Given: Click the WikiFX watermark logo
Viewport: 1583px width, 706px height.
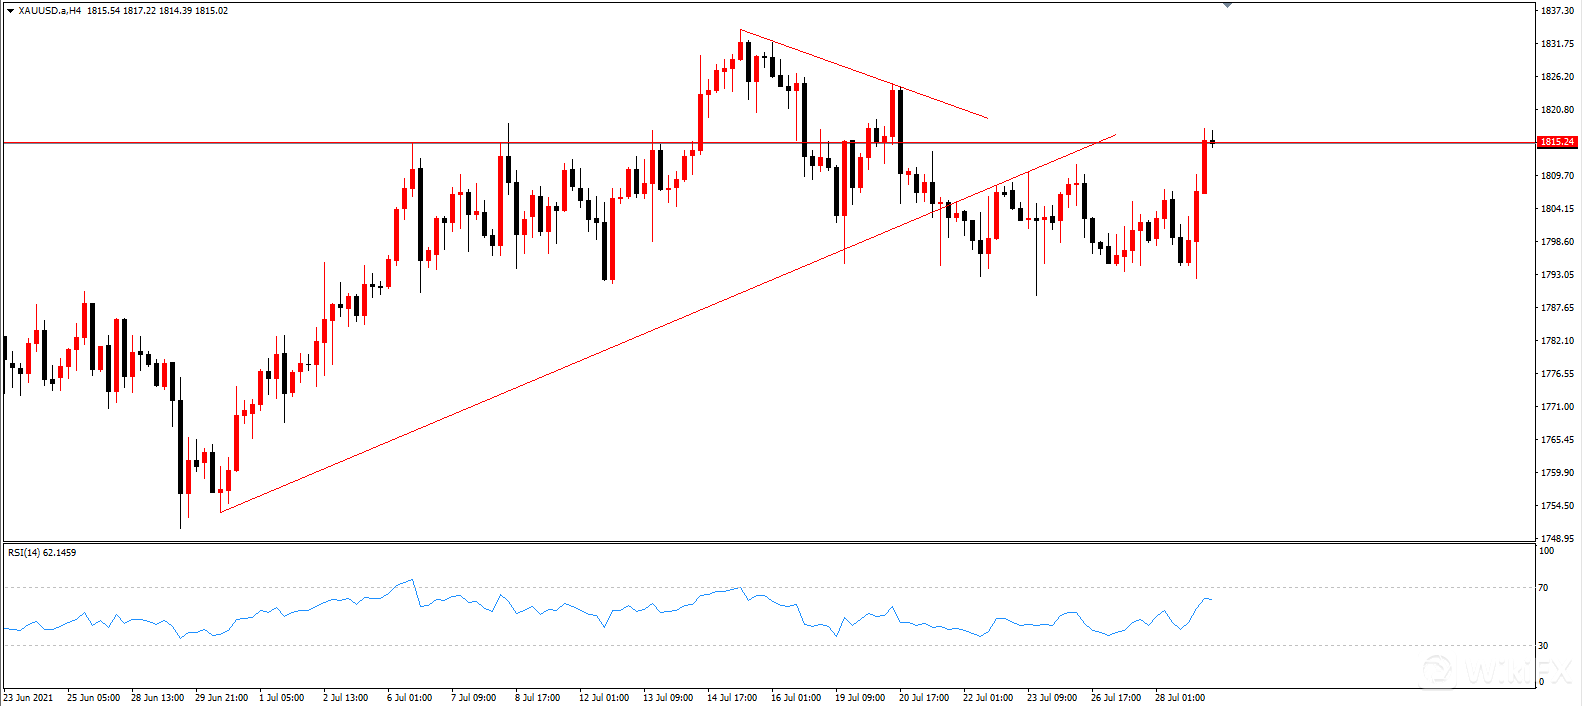Looking at the screenshot, I should click(x=1500, y=671).
